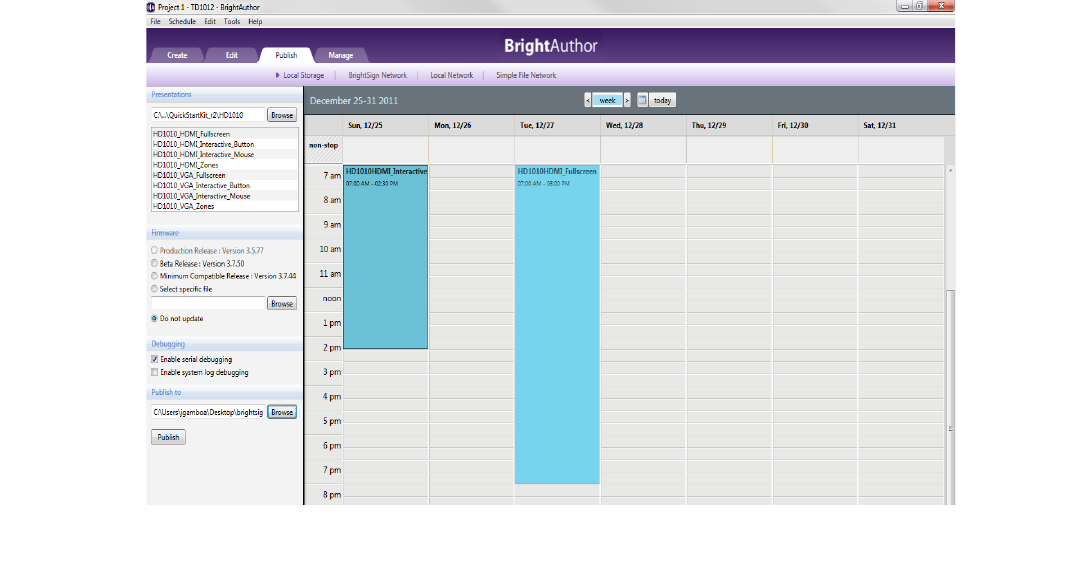Select HD1010_VGA_Interactive_Button in presentation list
Image resolution: width=1080 pixels, height=577 pixels.
click(x=225, y=186)
